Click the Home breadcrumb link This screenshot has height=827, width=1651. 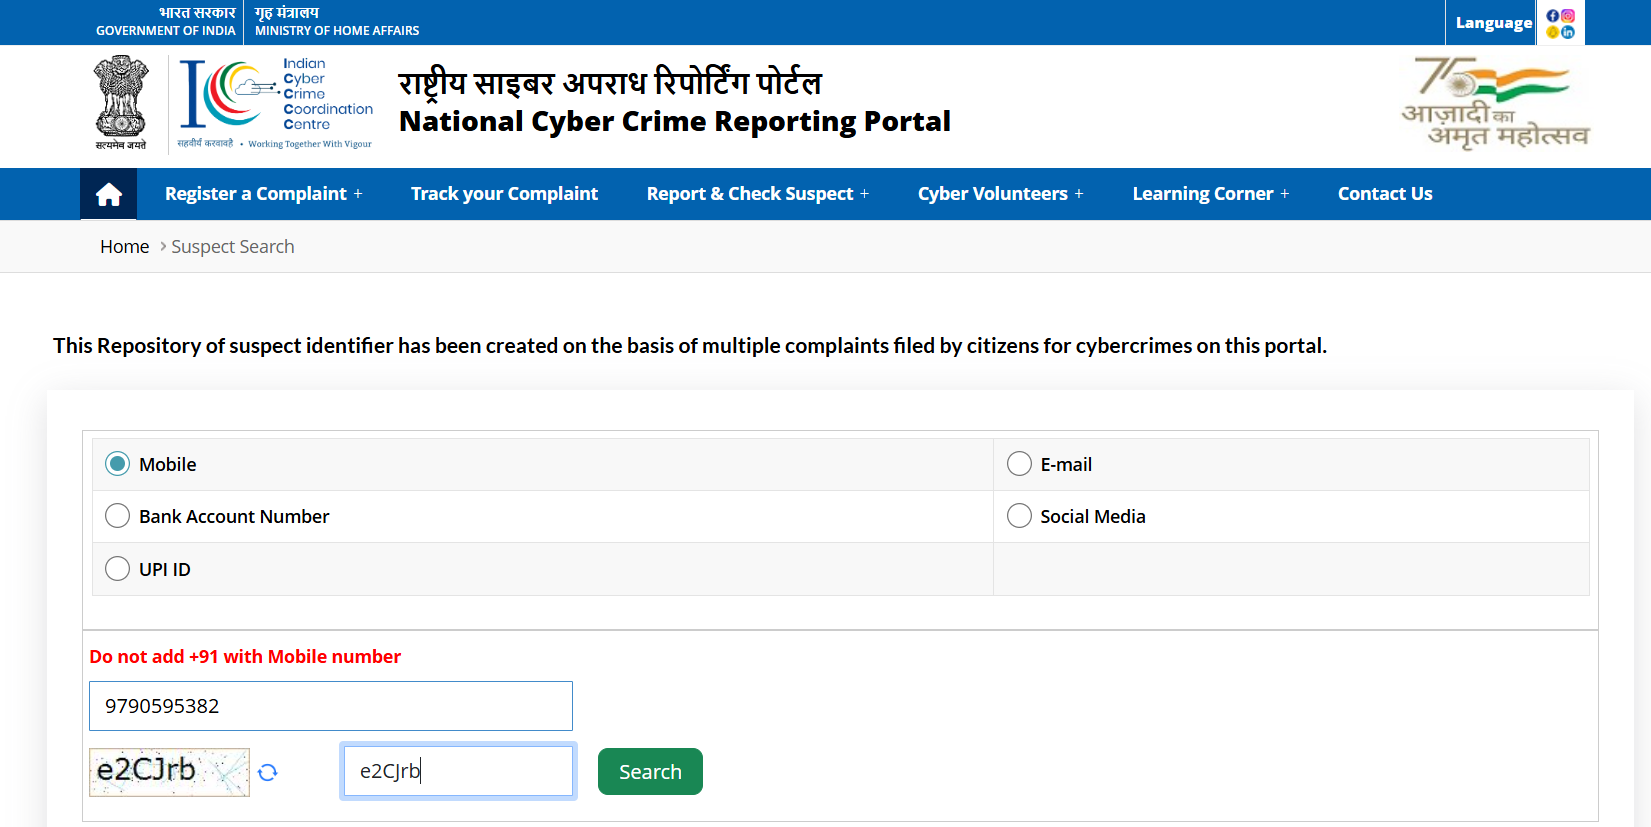(x=124, y=247)
